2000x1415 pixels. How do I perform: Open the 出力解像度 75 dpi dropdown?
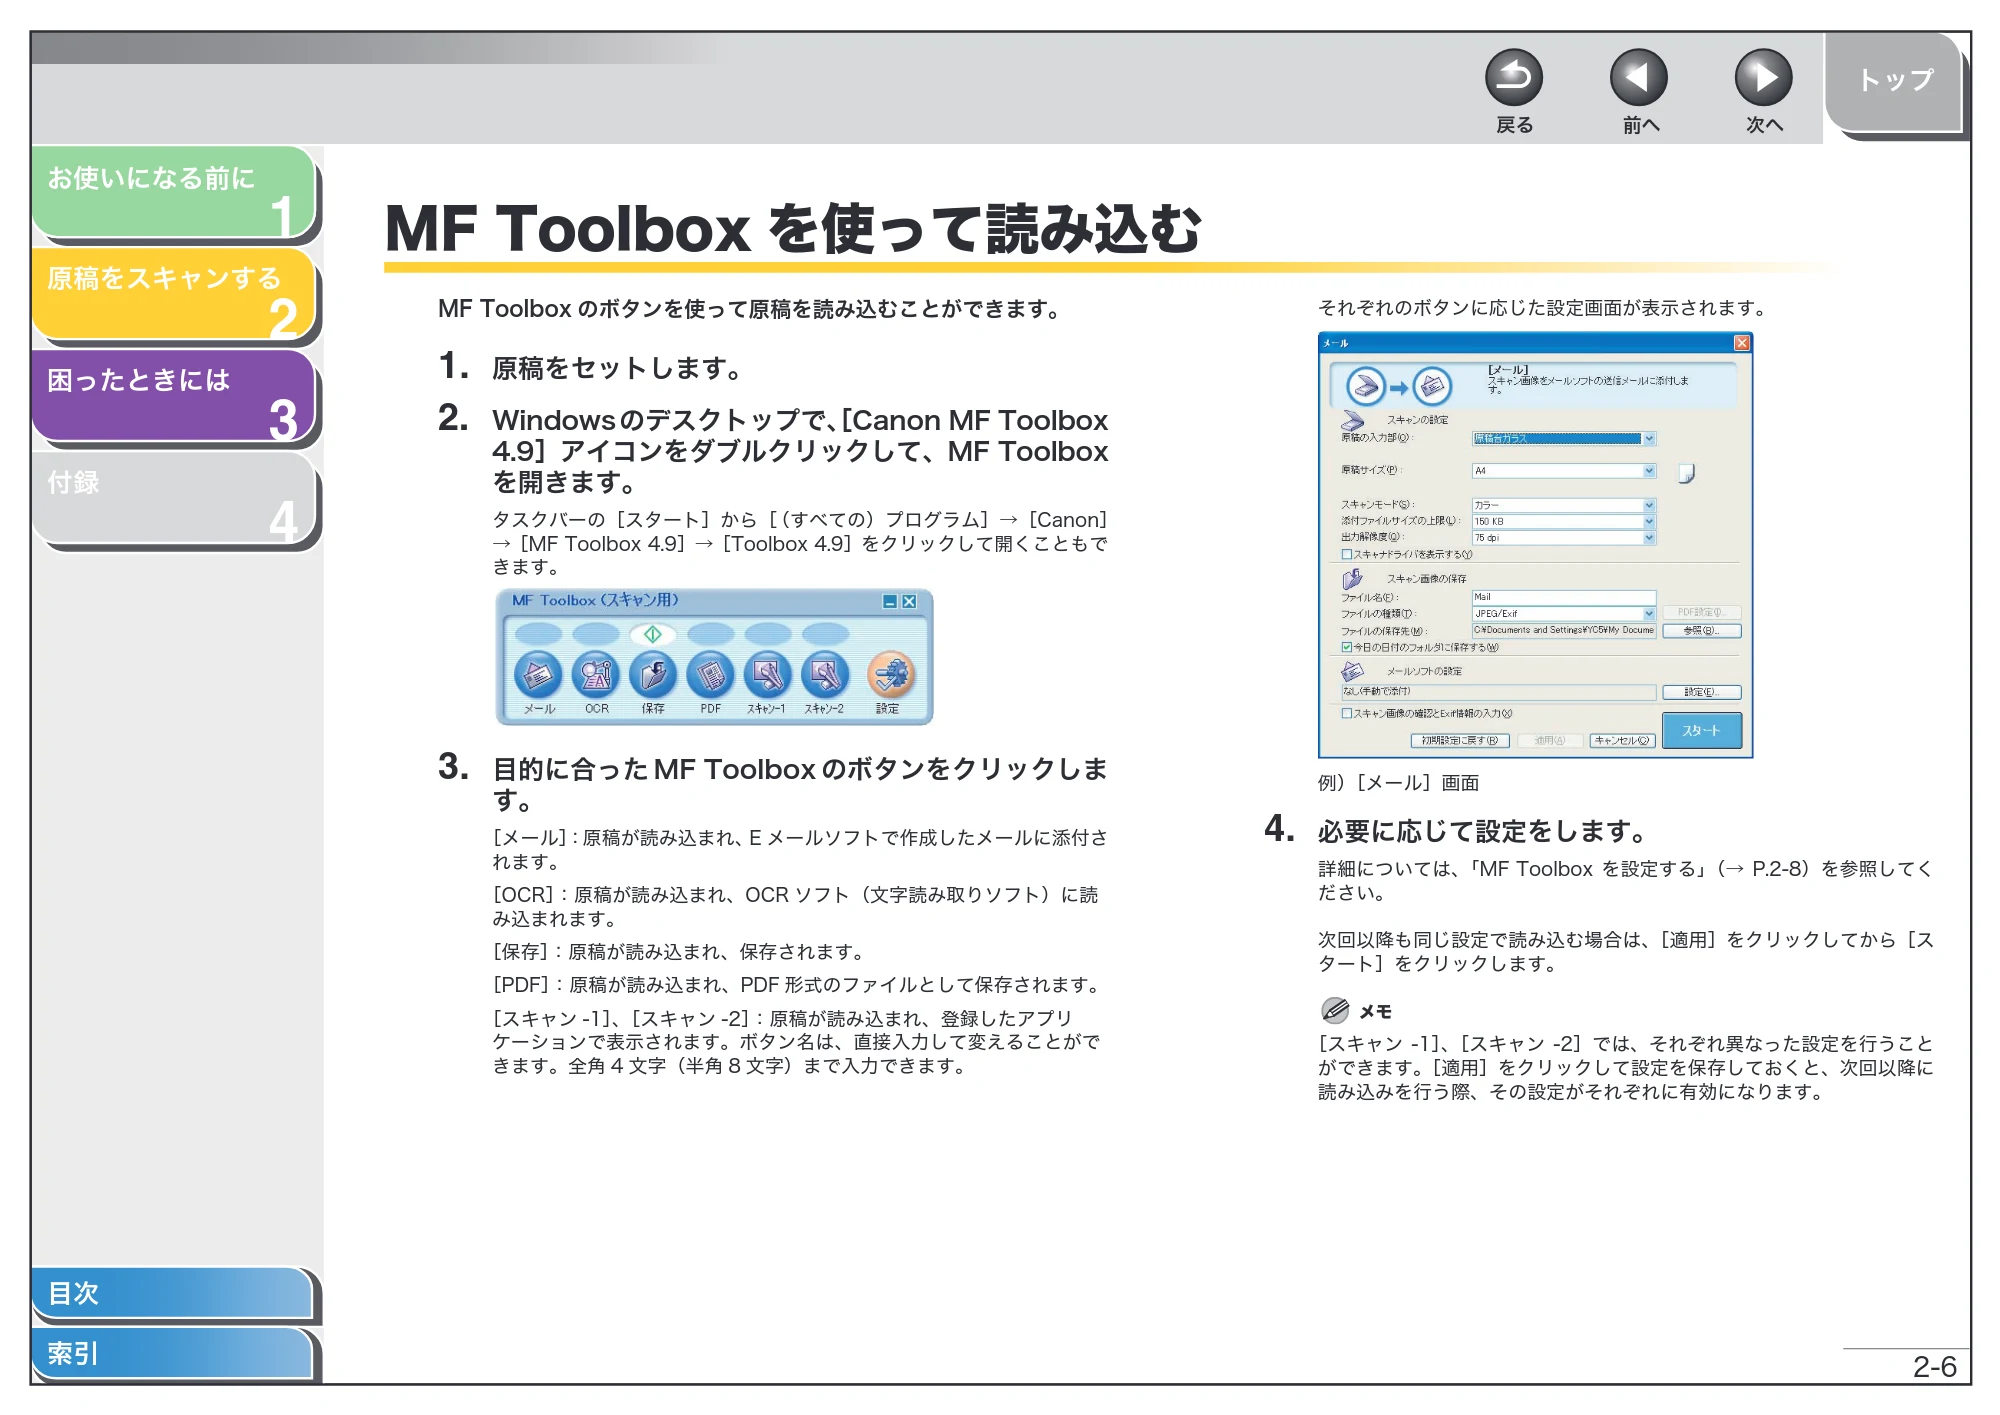1564,538
